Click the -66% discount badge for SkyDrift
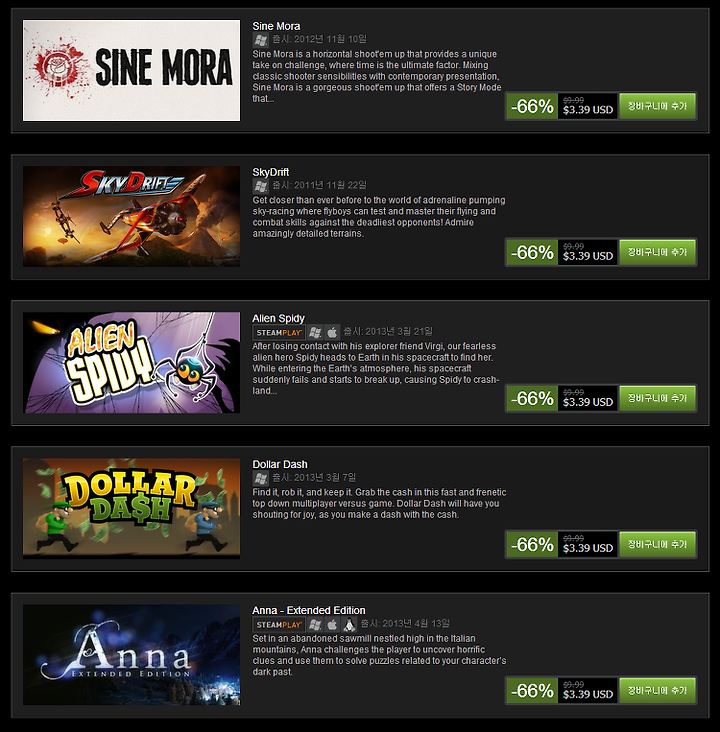 click(532, 253)
